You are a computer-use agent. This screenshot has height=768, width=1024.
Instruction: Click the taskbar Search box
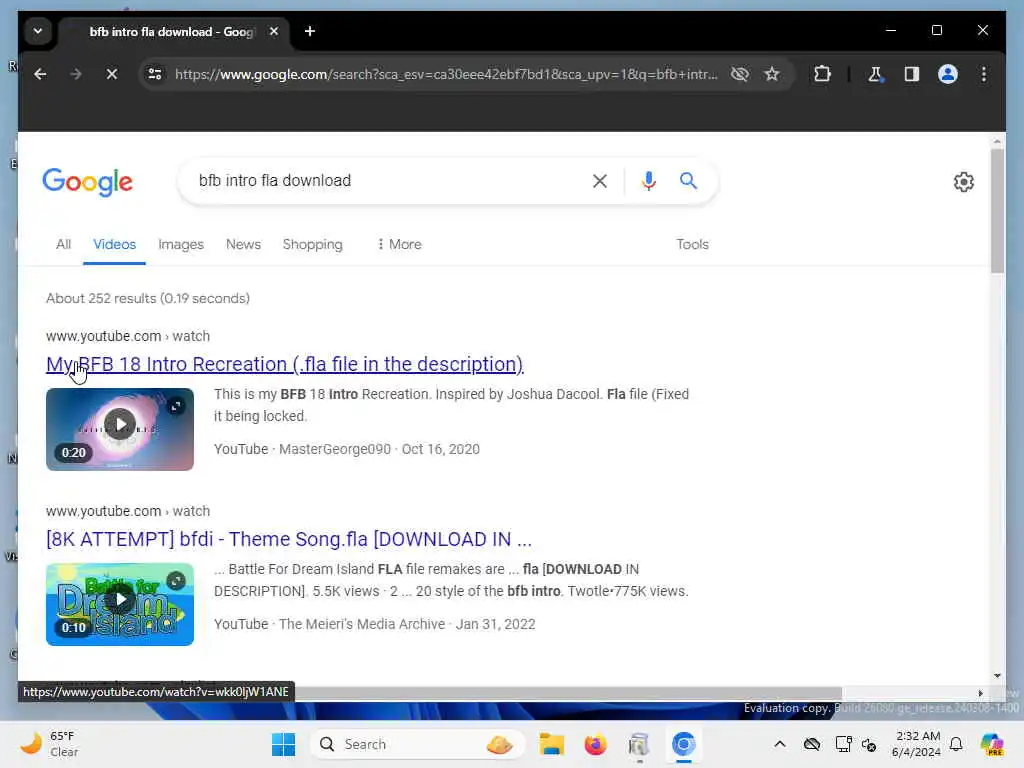tap(418, 744)
